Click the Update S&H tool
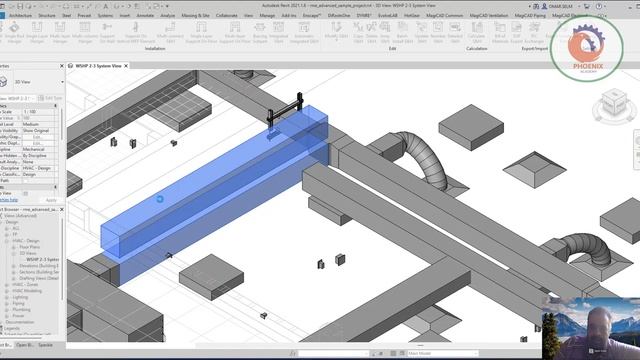 [x=422, y=33]
